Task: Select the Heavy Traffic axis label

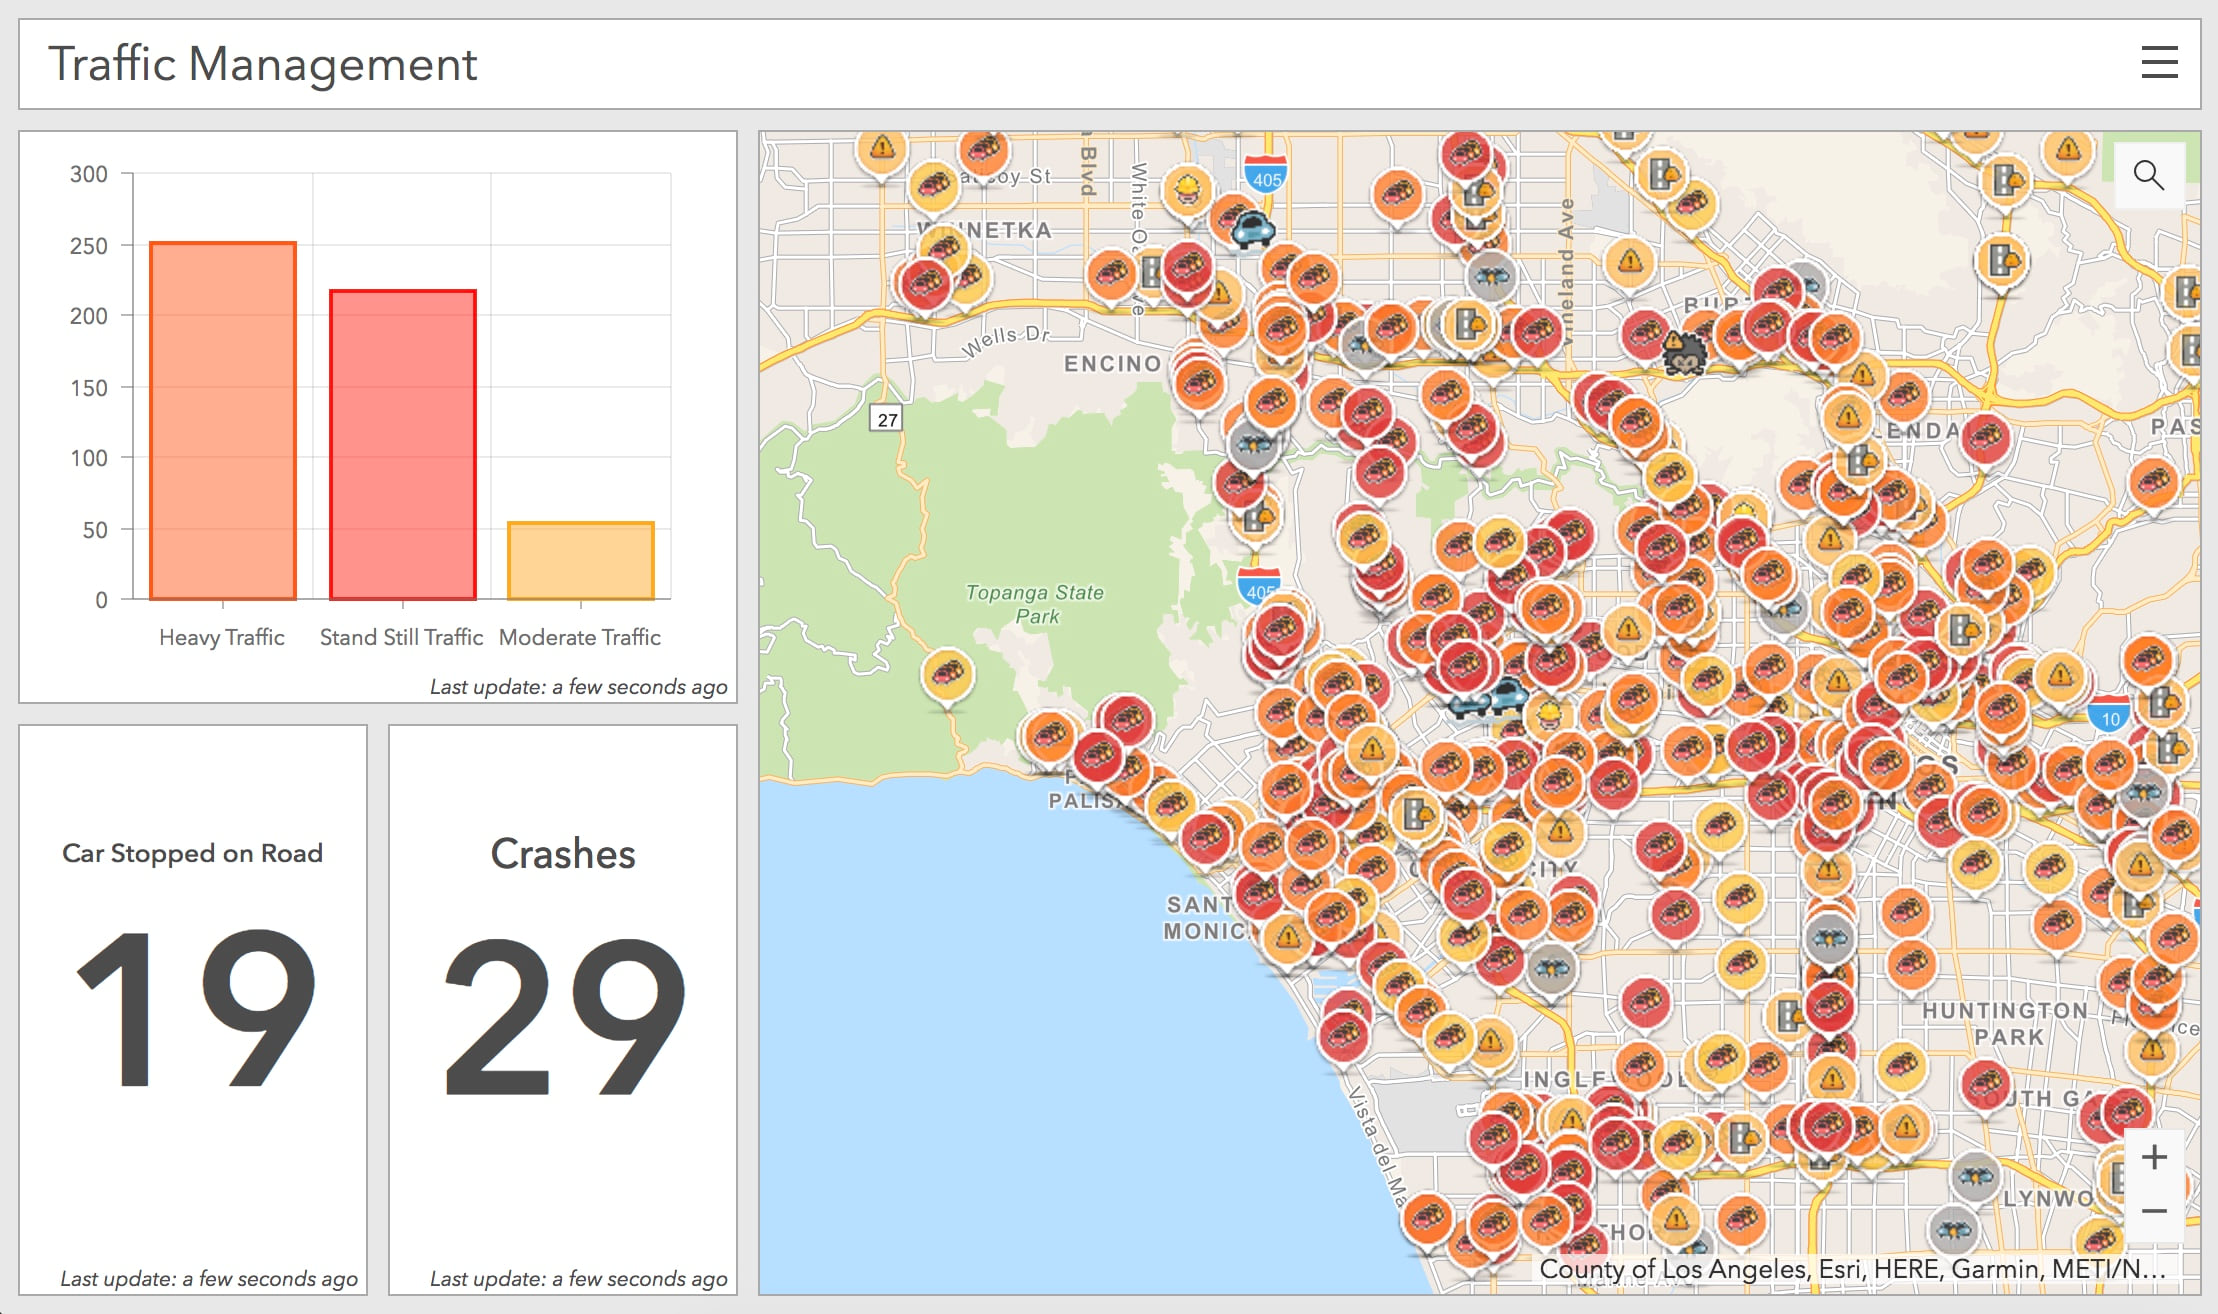Action: click(x=221, y=637)
